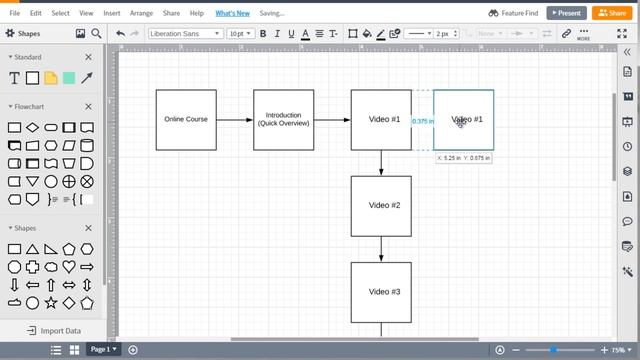The height and width of the screenshot is (360, 640).
Task: Zoom out with the minus button
Action: tap(516, 350)
